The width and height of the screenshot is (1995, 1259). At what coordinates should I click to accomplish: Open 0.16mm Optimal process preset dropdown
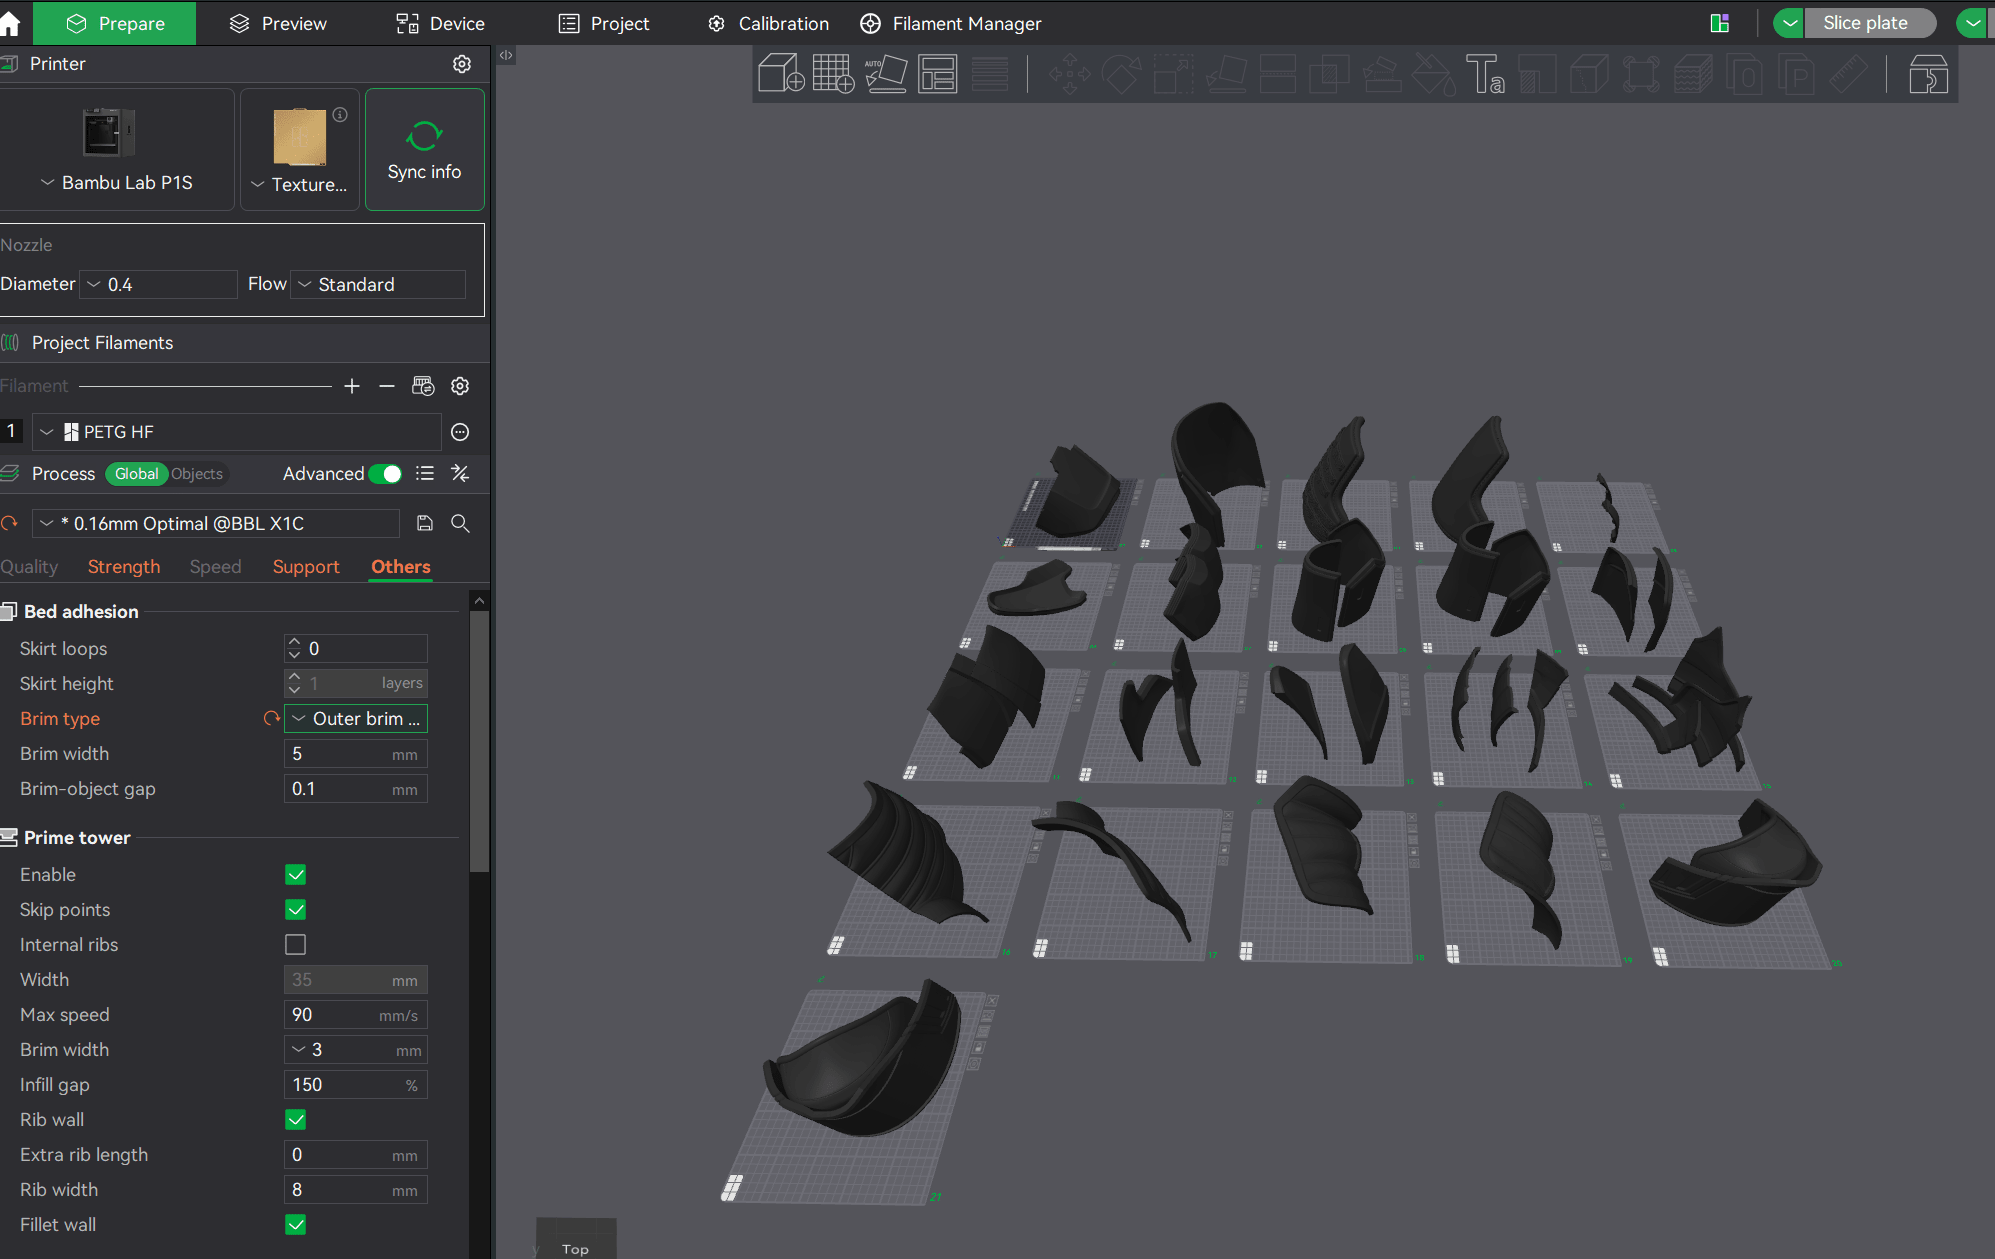click(x=217, y=523)
